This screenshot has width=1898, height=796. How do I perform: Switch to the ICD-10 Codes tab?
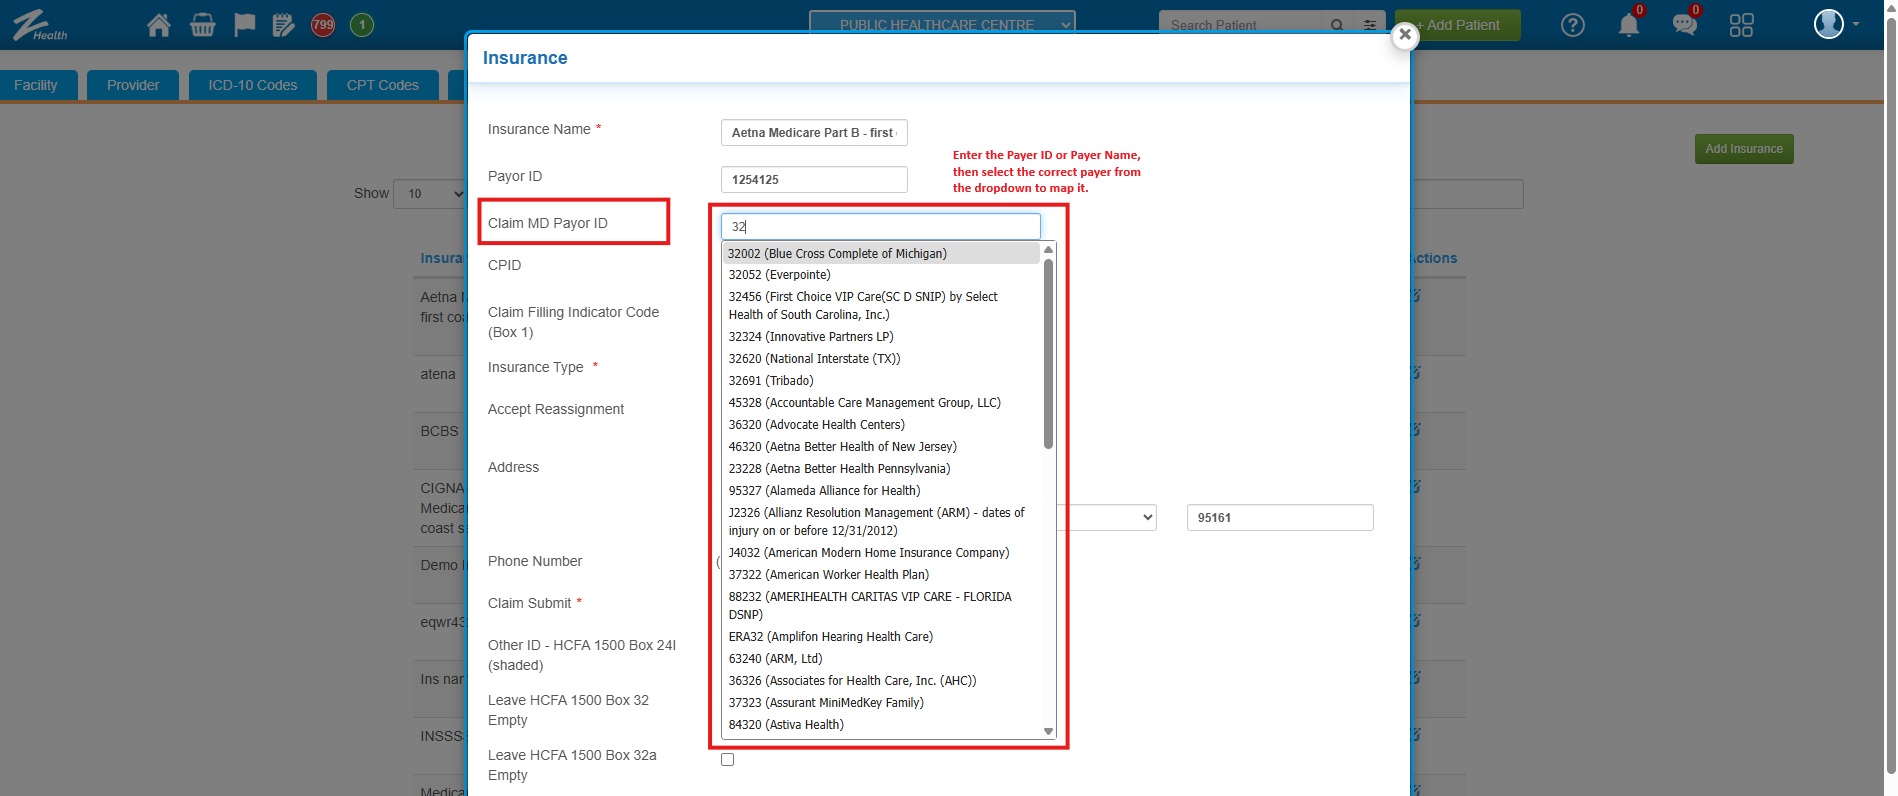pos(252,85)
